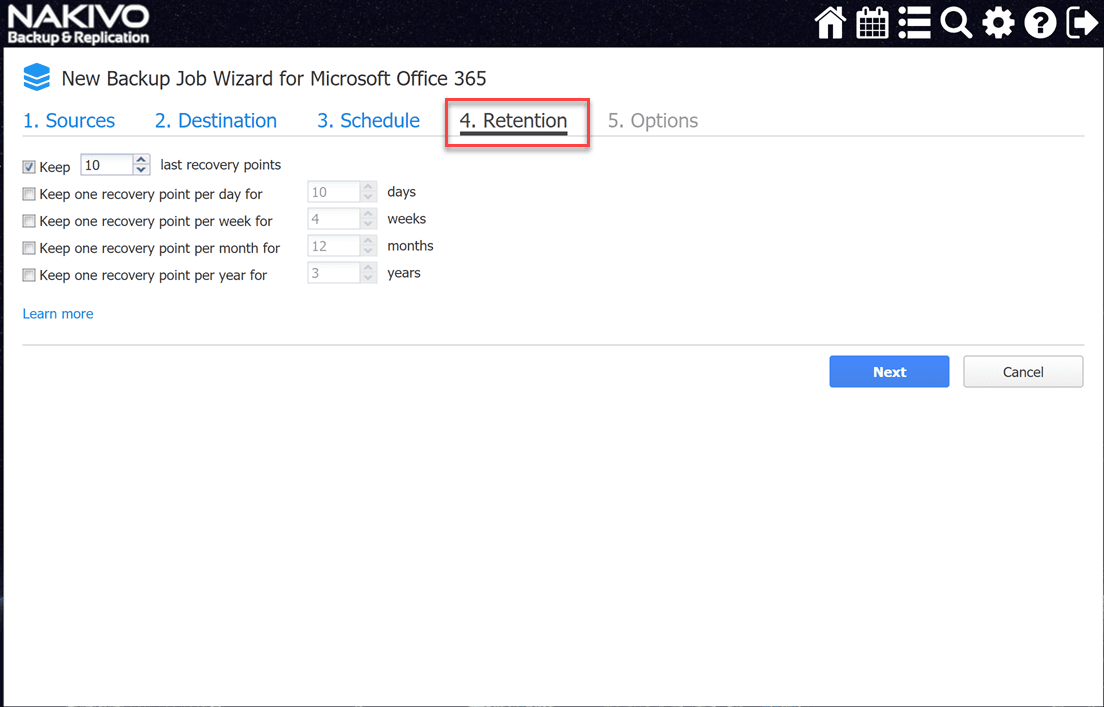Go to the Home dashboard icon
Viewport: 1104px width, 707px height.
pyautogui.click(x=830, y=23)
